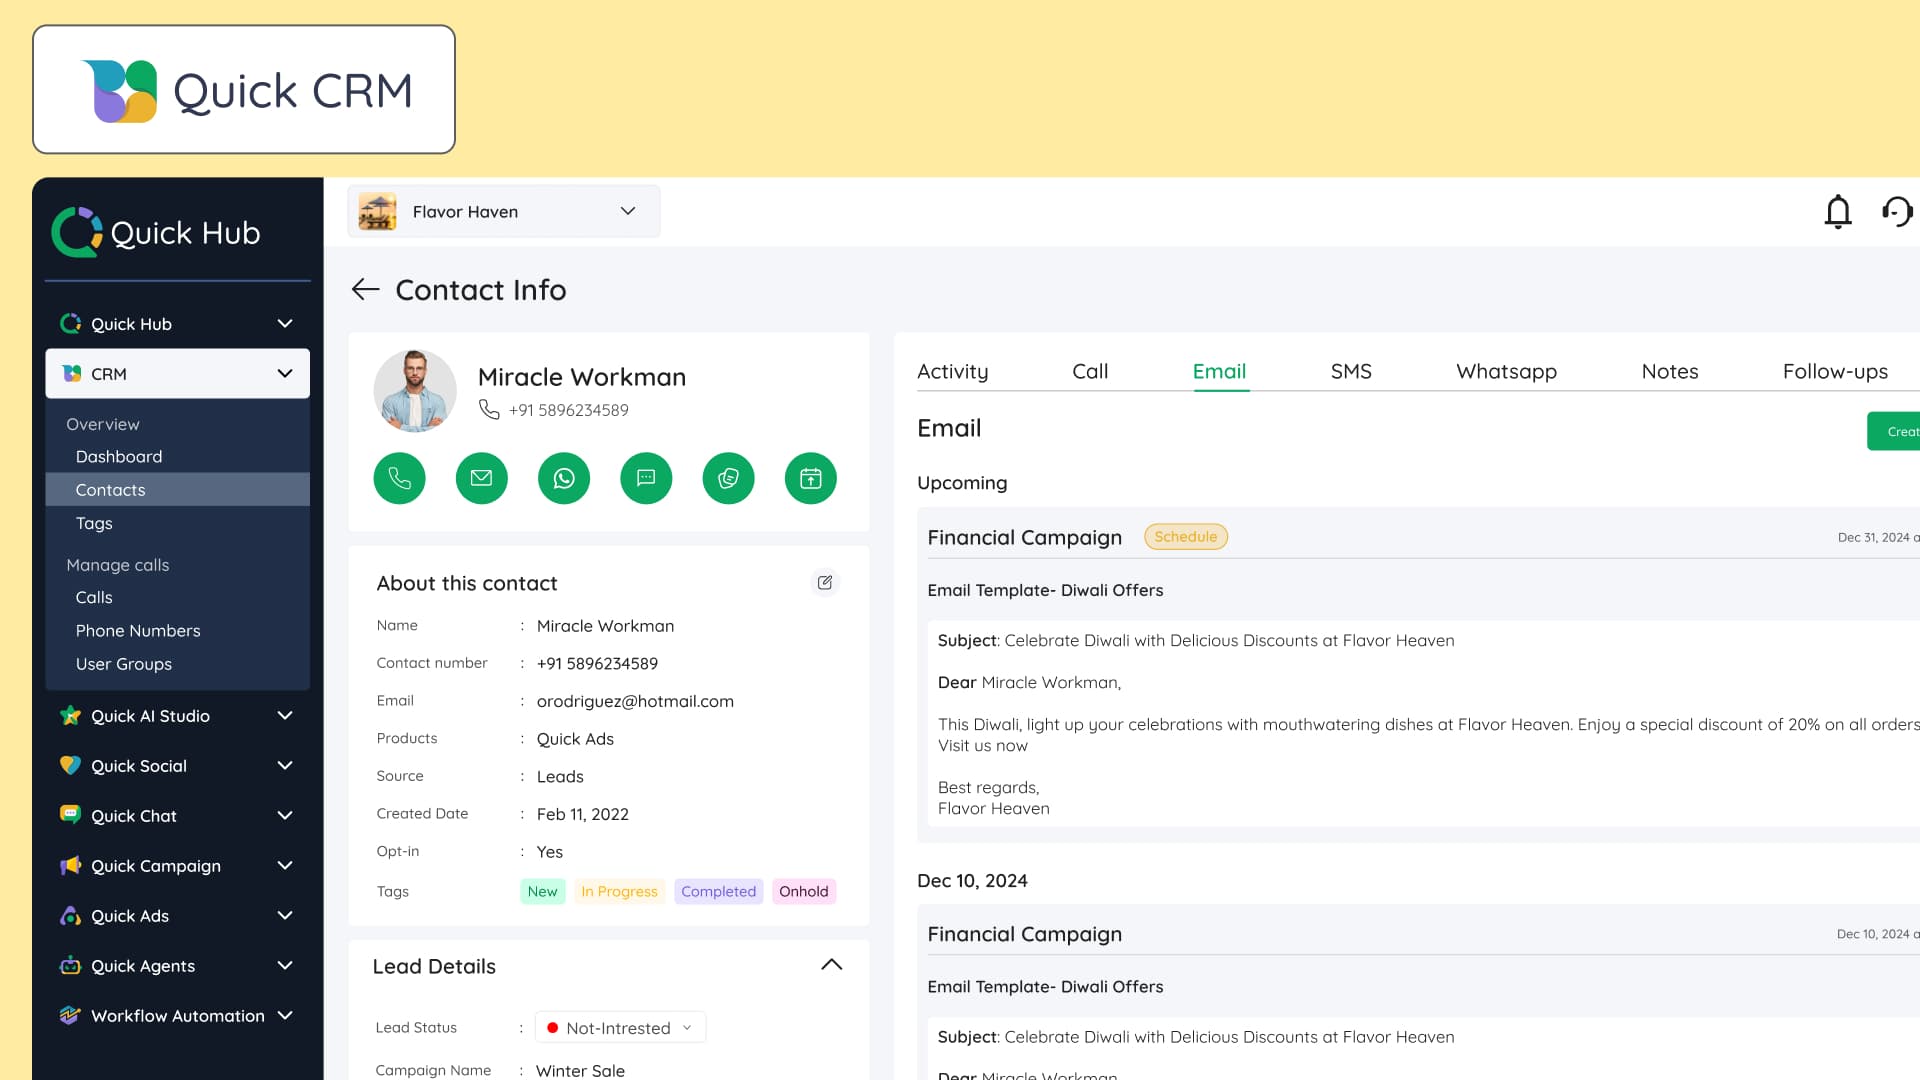Open the email icon to message Miracle Workman
The image size is (1920, 1080).
481,478
